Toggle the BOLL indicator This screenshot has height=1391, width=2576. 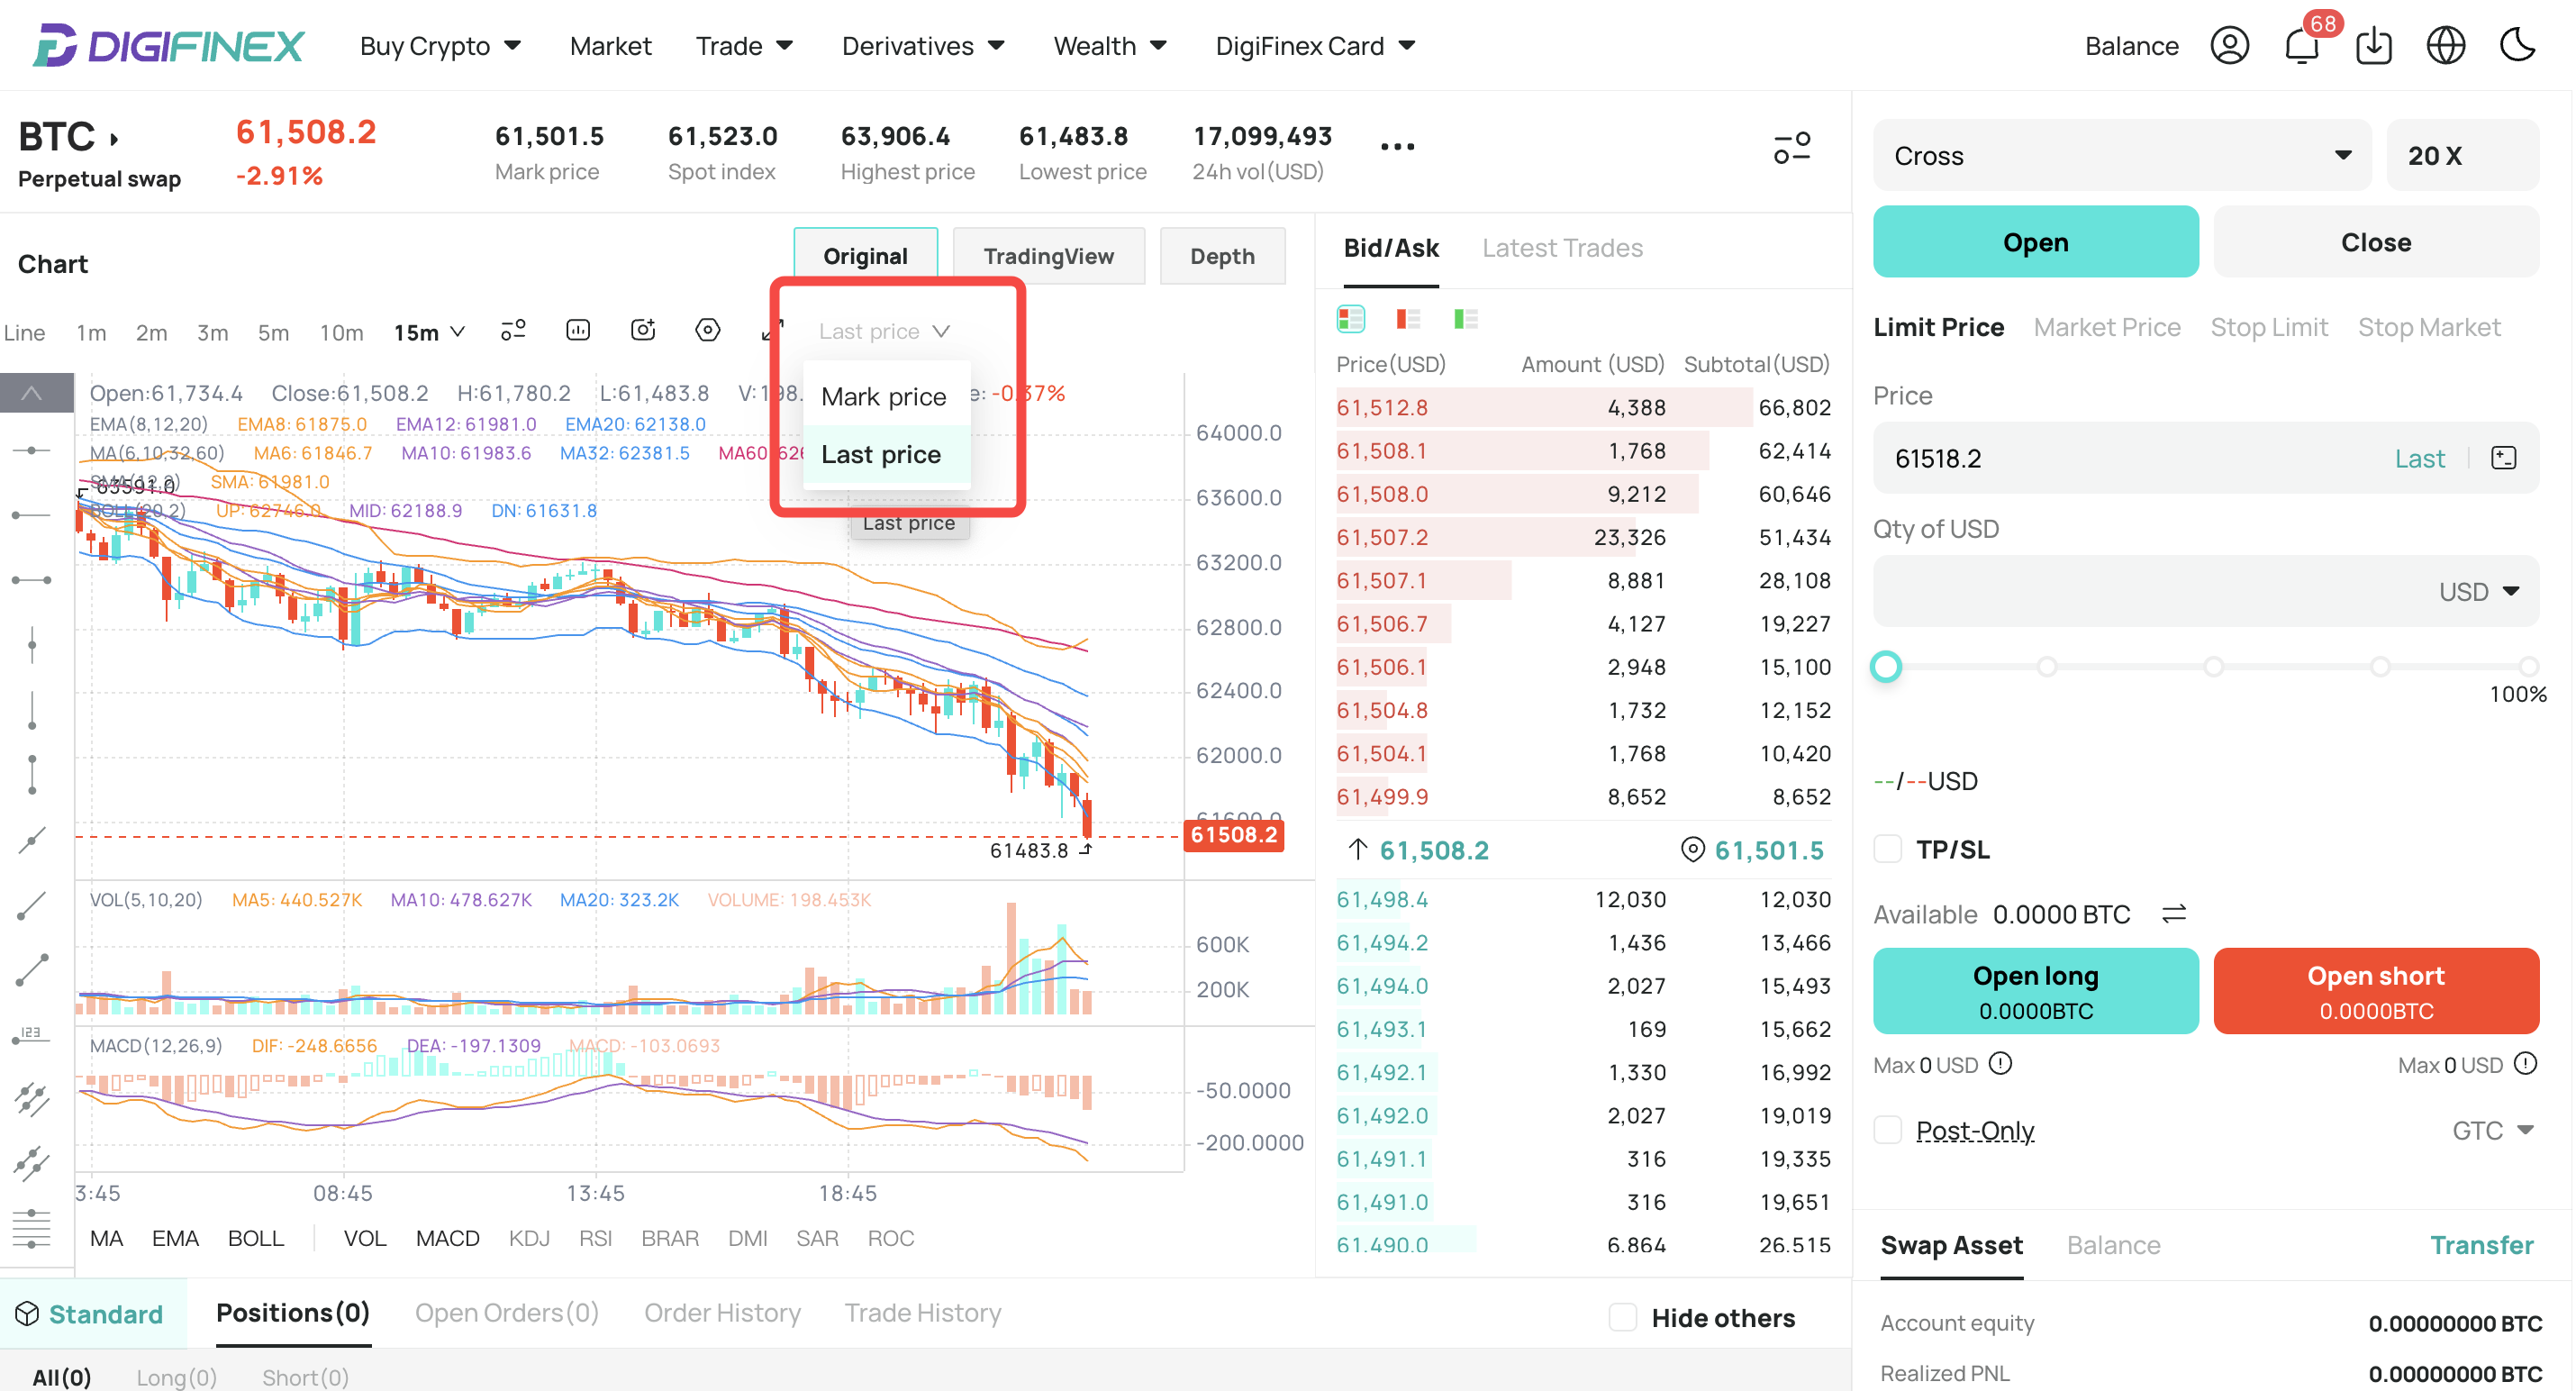pyautogui.click(x=256, y=1238)
